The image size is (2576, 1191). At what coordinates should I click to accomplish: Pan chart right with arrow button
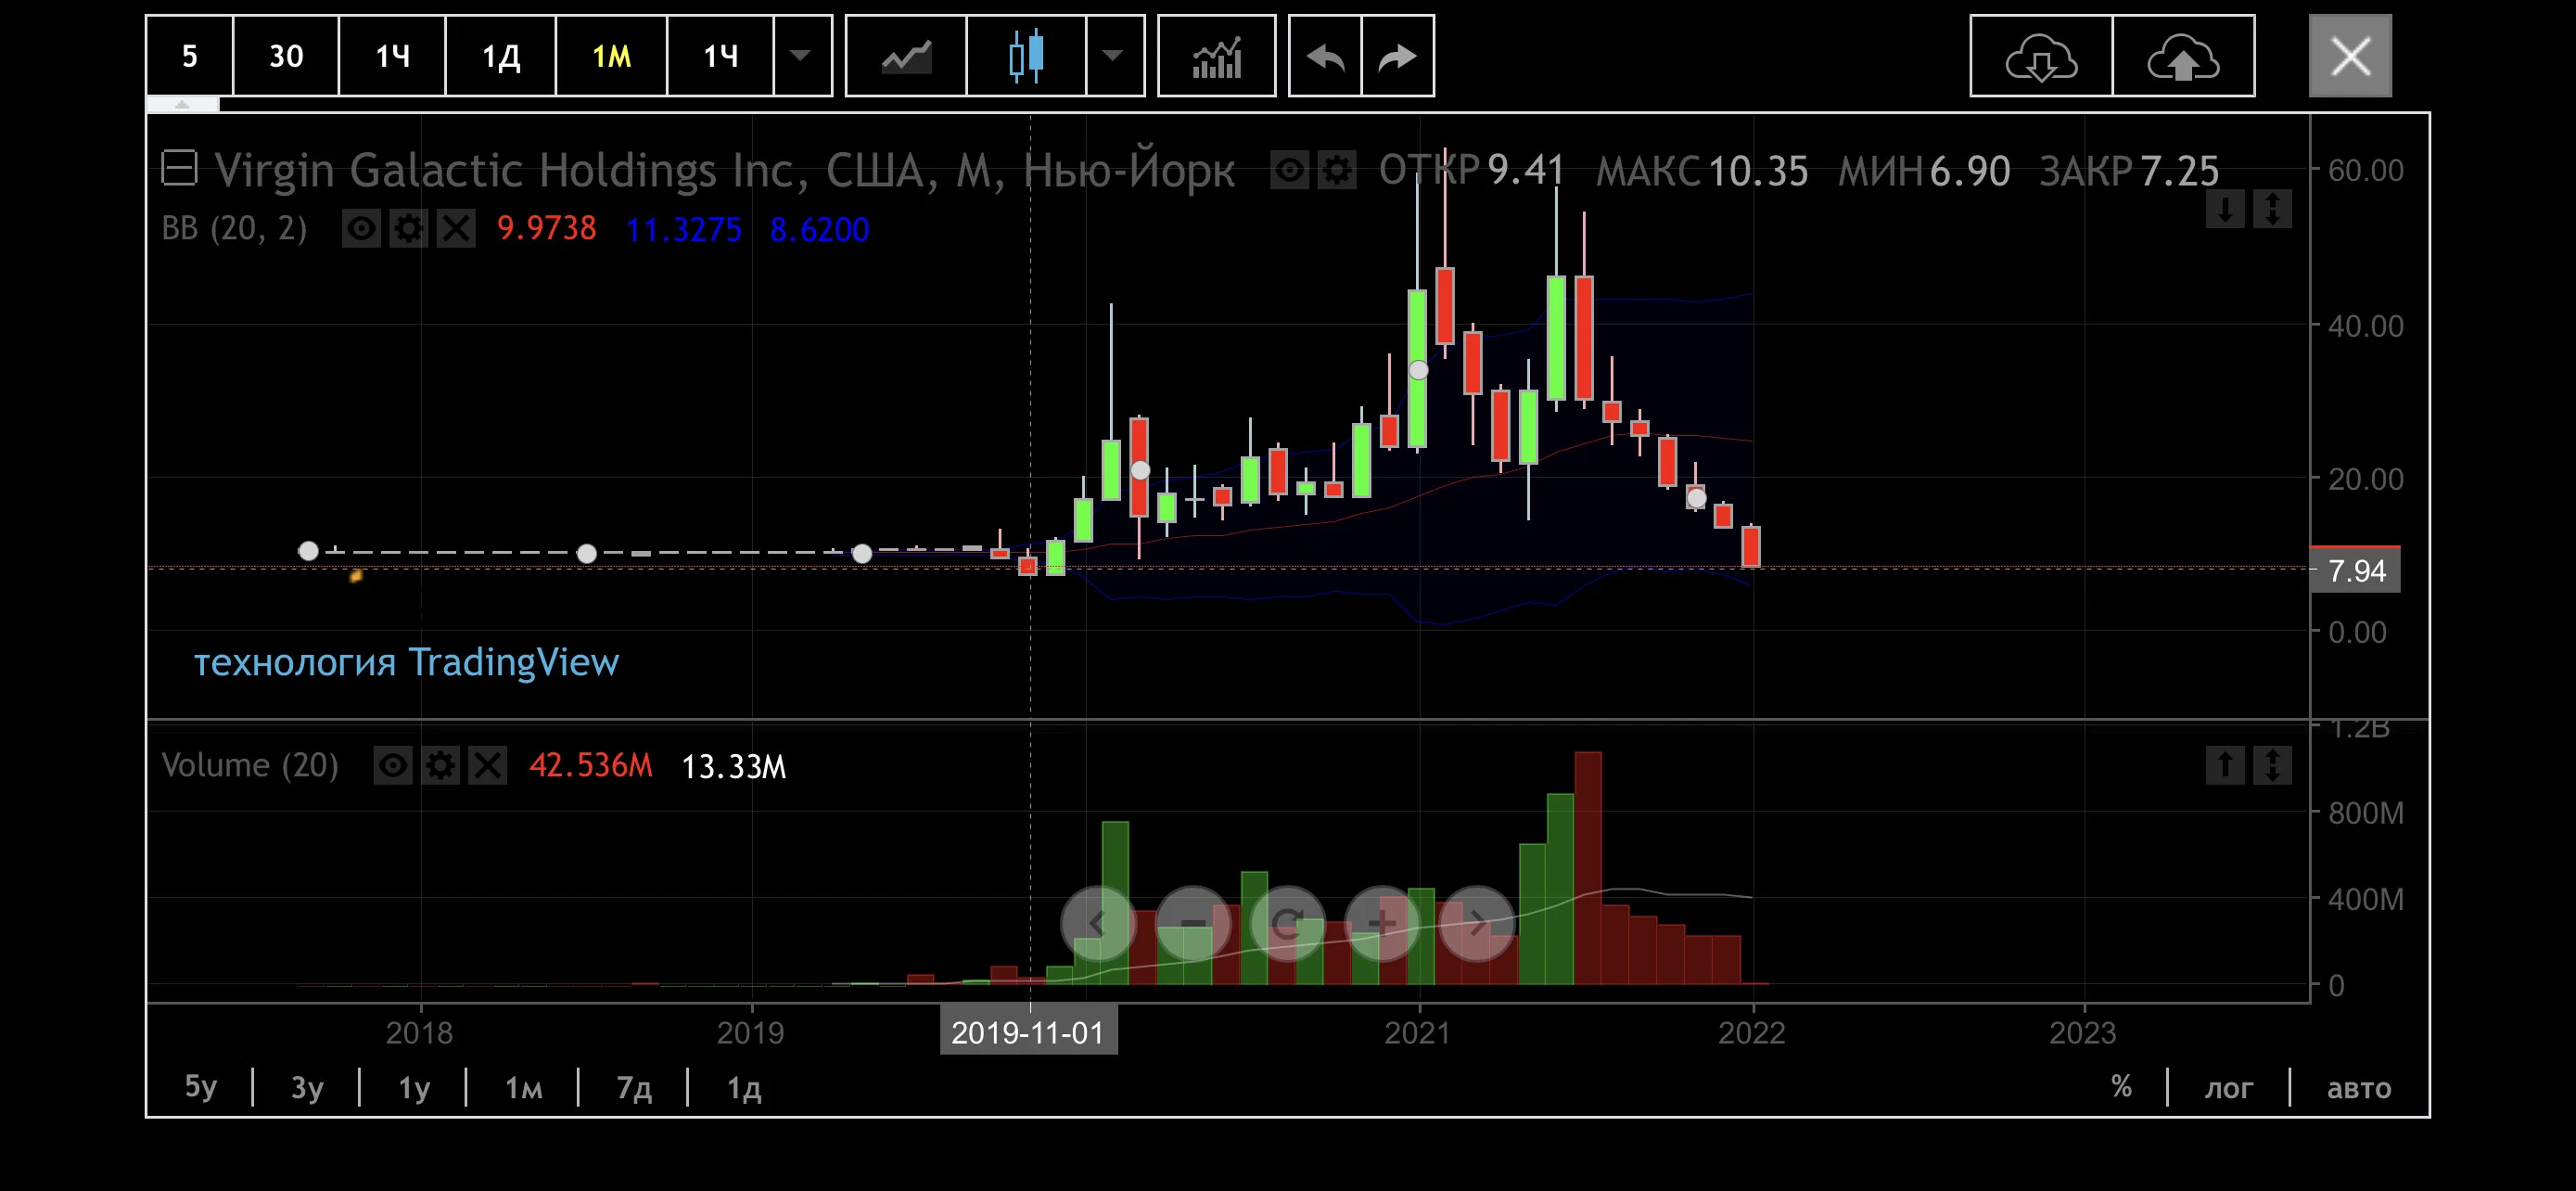click(1477, 923)
